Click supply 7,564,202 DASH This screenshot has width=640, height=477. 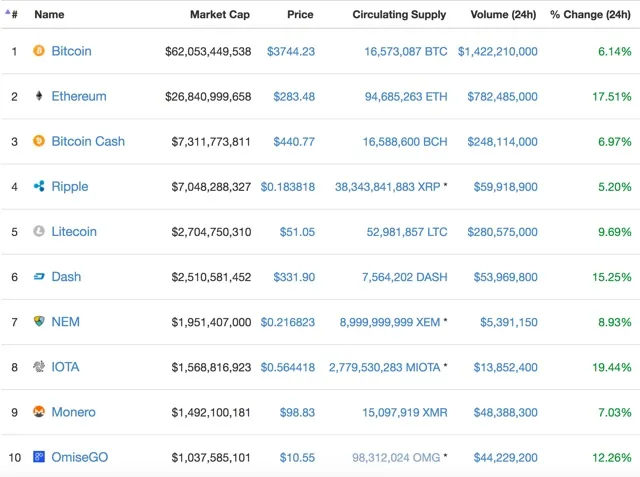pos(404,277)
